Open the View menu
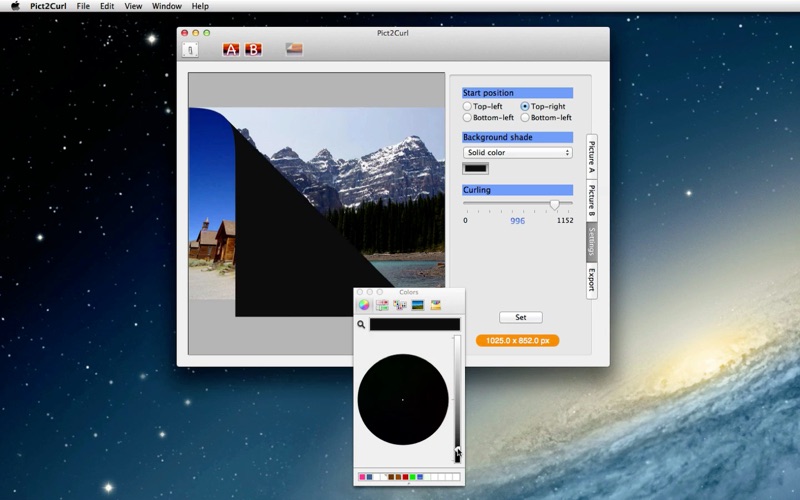800x500 pixels. [133, 6]
